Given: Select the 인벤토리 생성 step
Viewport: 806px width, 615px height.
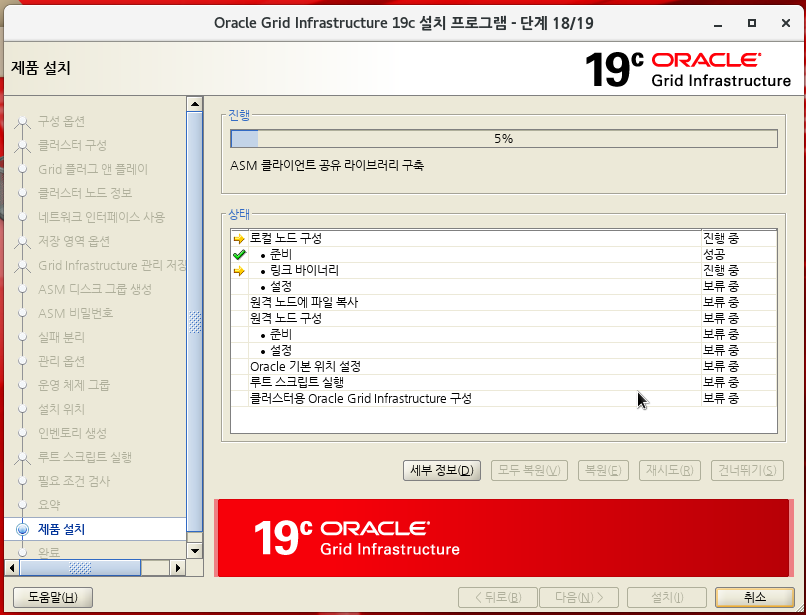Looking at the screenshot, I should (72, 433).
